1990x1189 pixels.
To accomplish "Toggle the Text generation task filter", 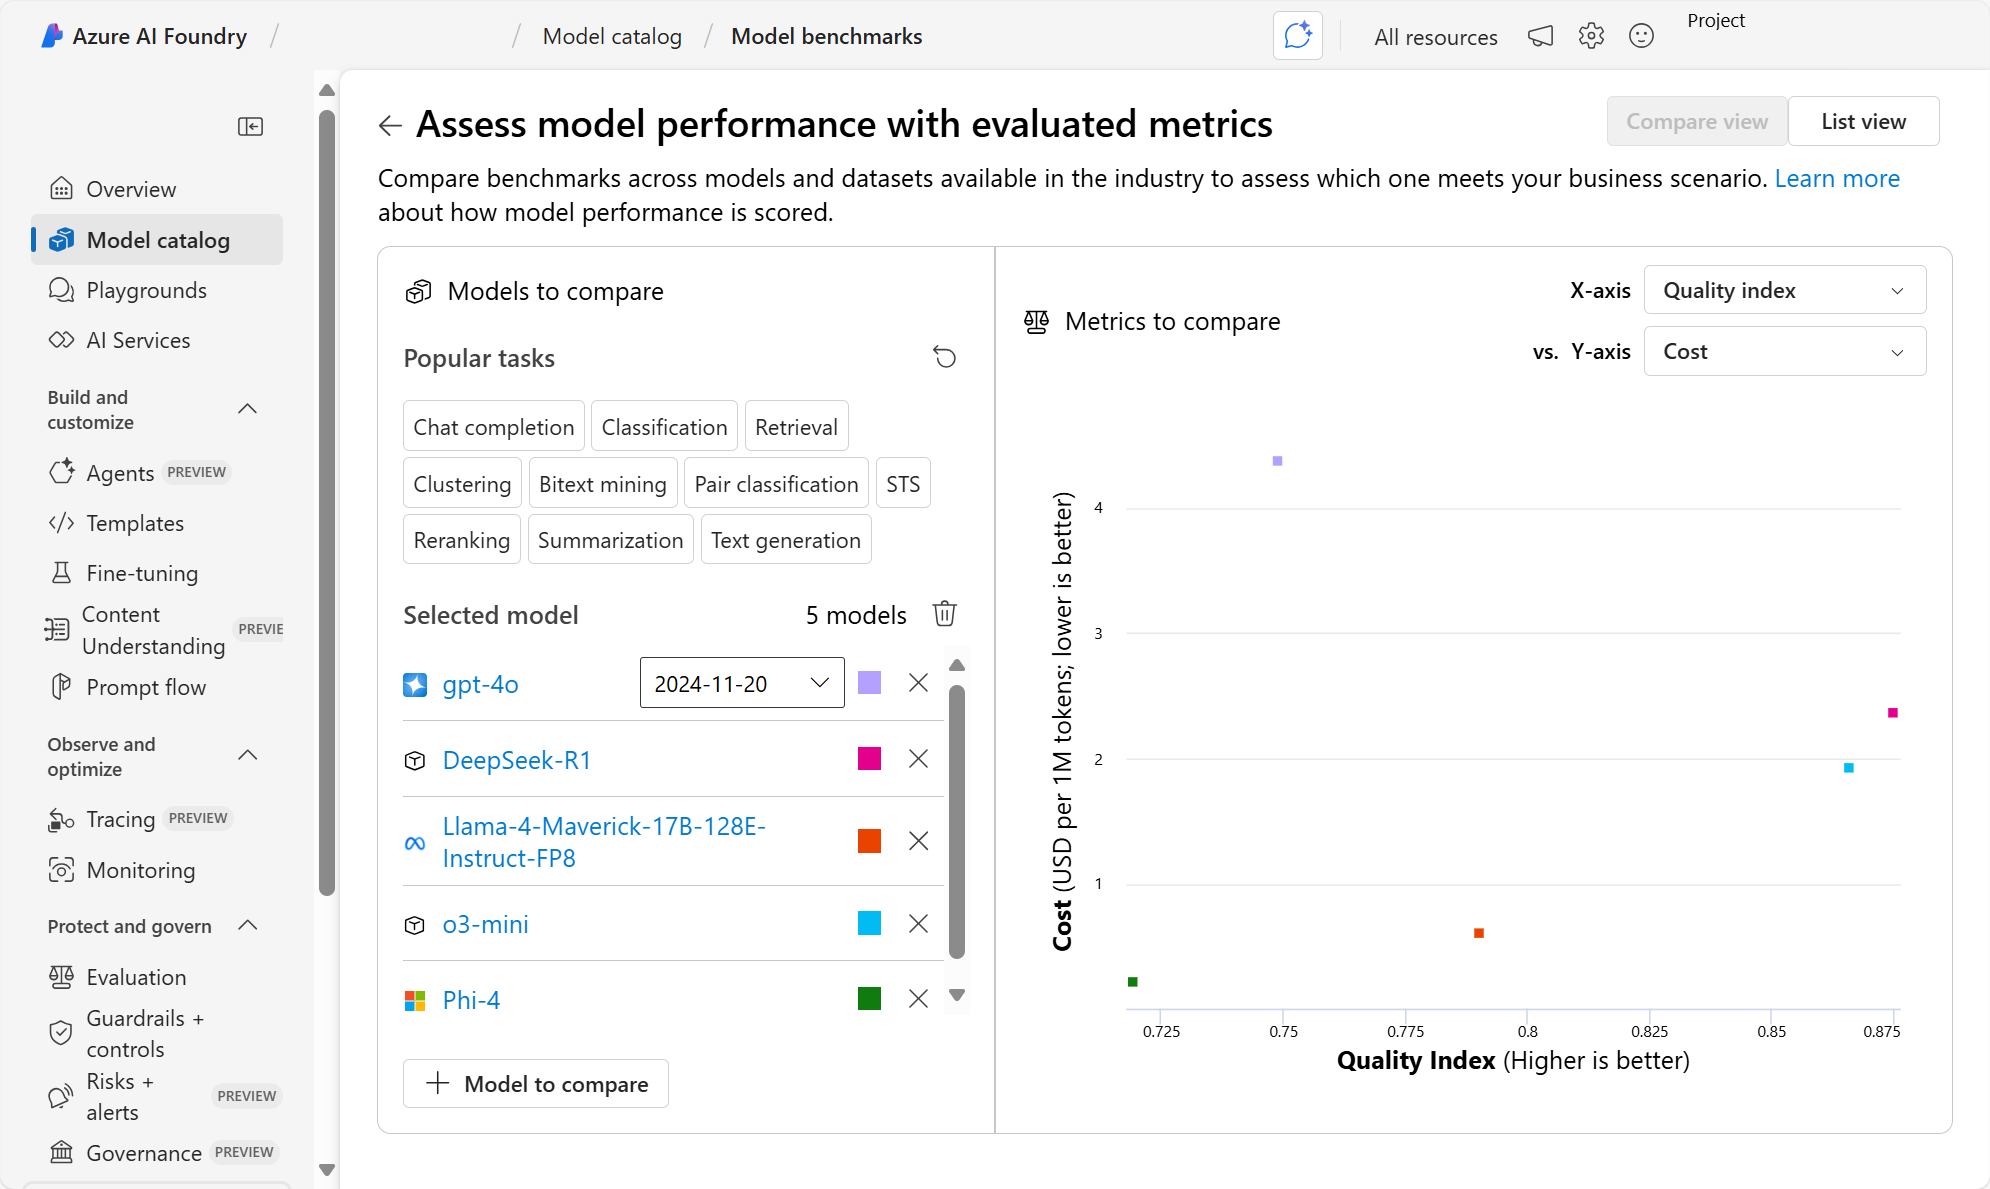I will click(x=786, y=540).
